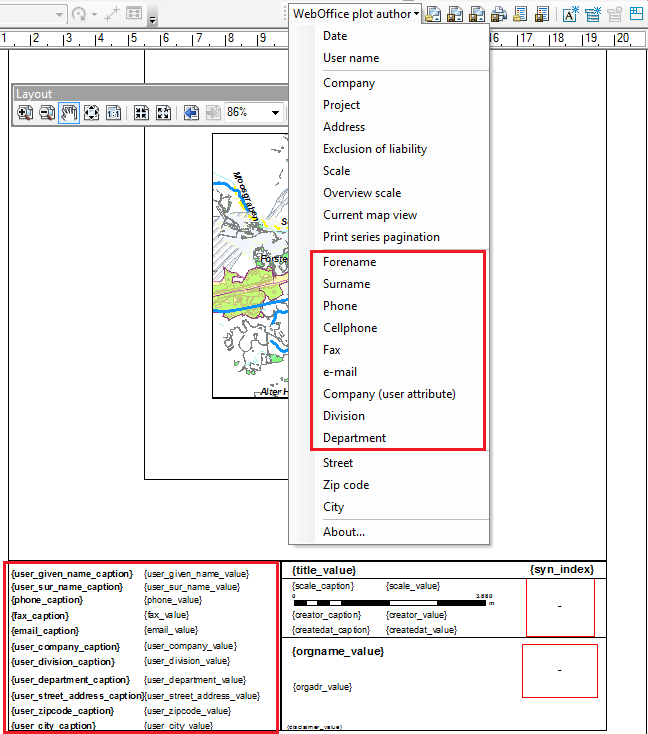Click the new text element 'A' icon

point(570,14)
